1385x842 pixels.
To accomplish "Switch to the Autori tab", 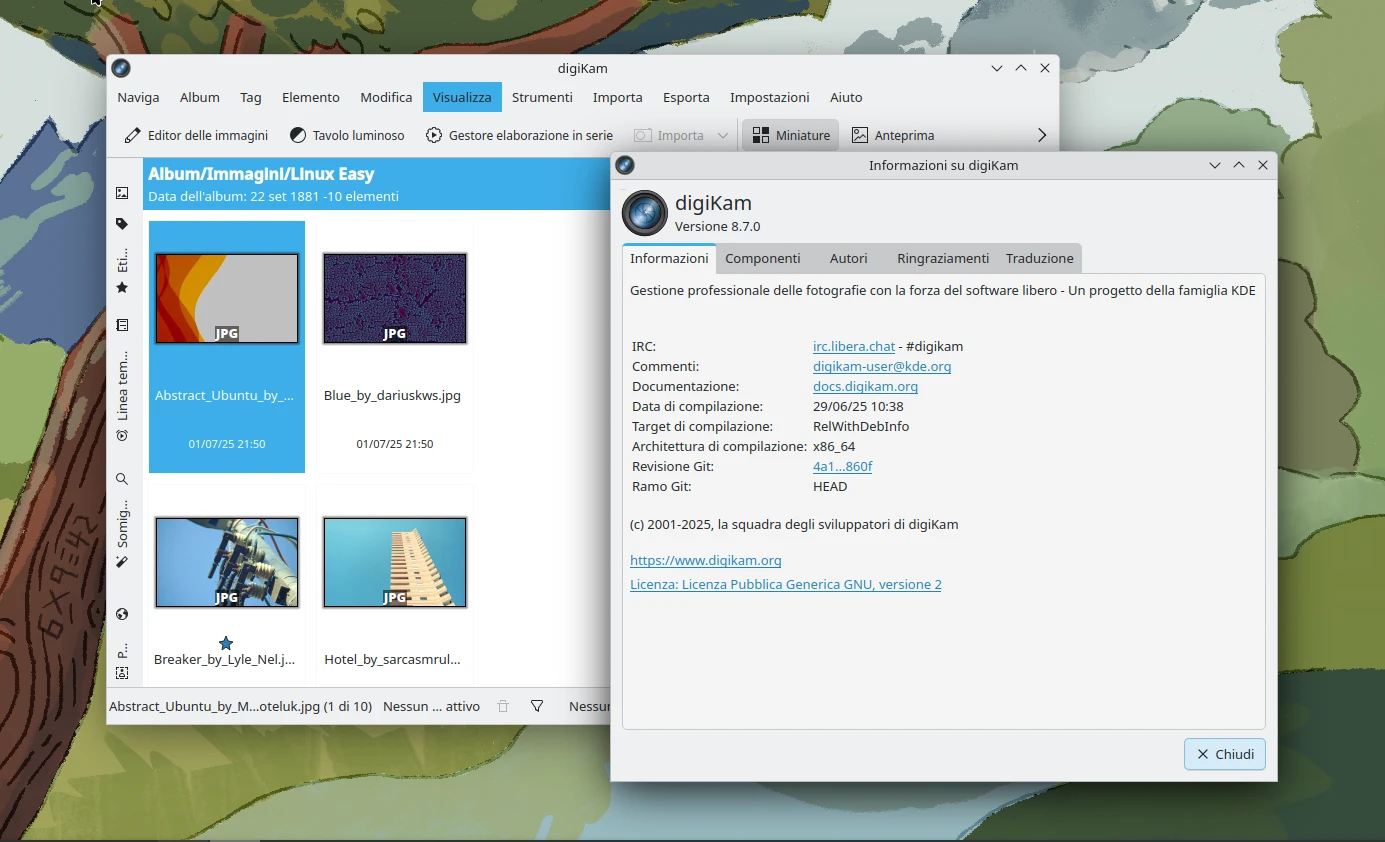I will click(848, 258).
